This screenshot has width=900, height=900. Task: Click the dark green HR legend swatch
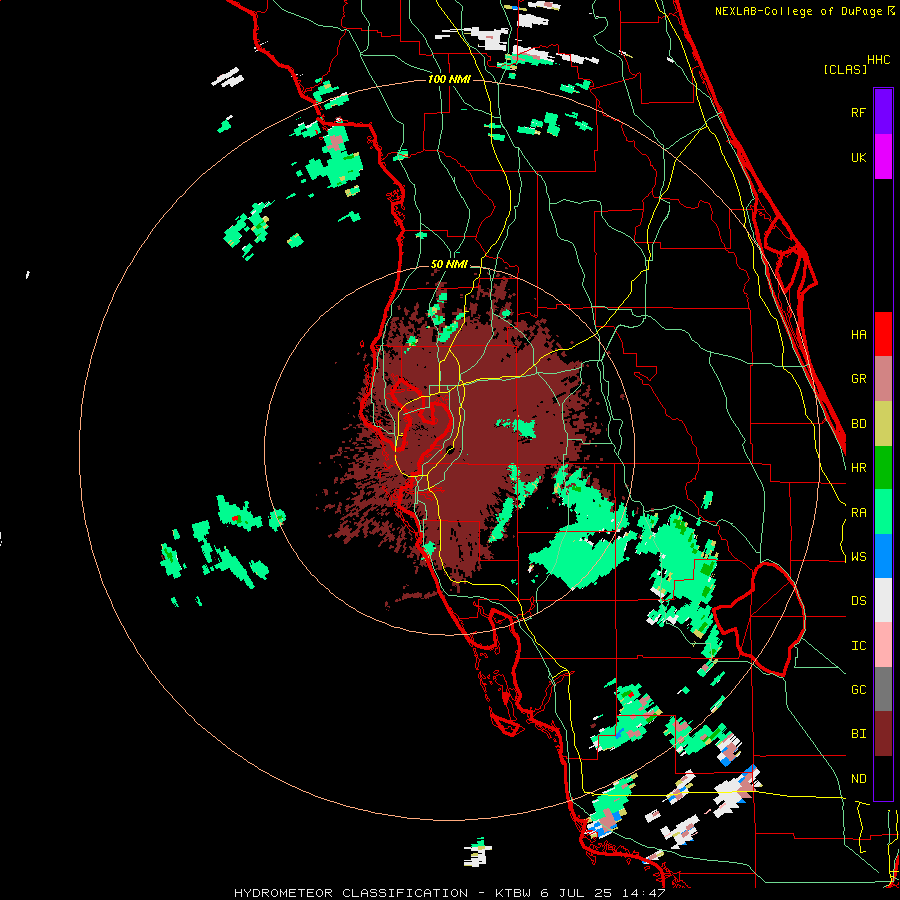click(x=883, y=468)
